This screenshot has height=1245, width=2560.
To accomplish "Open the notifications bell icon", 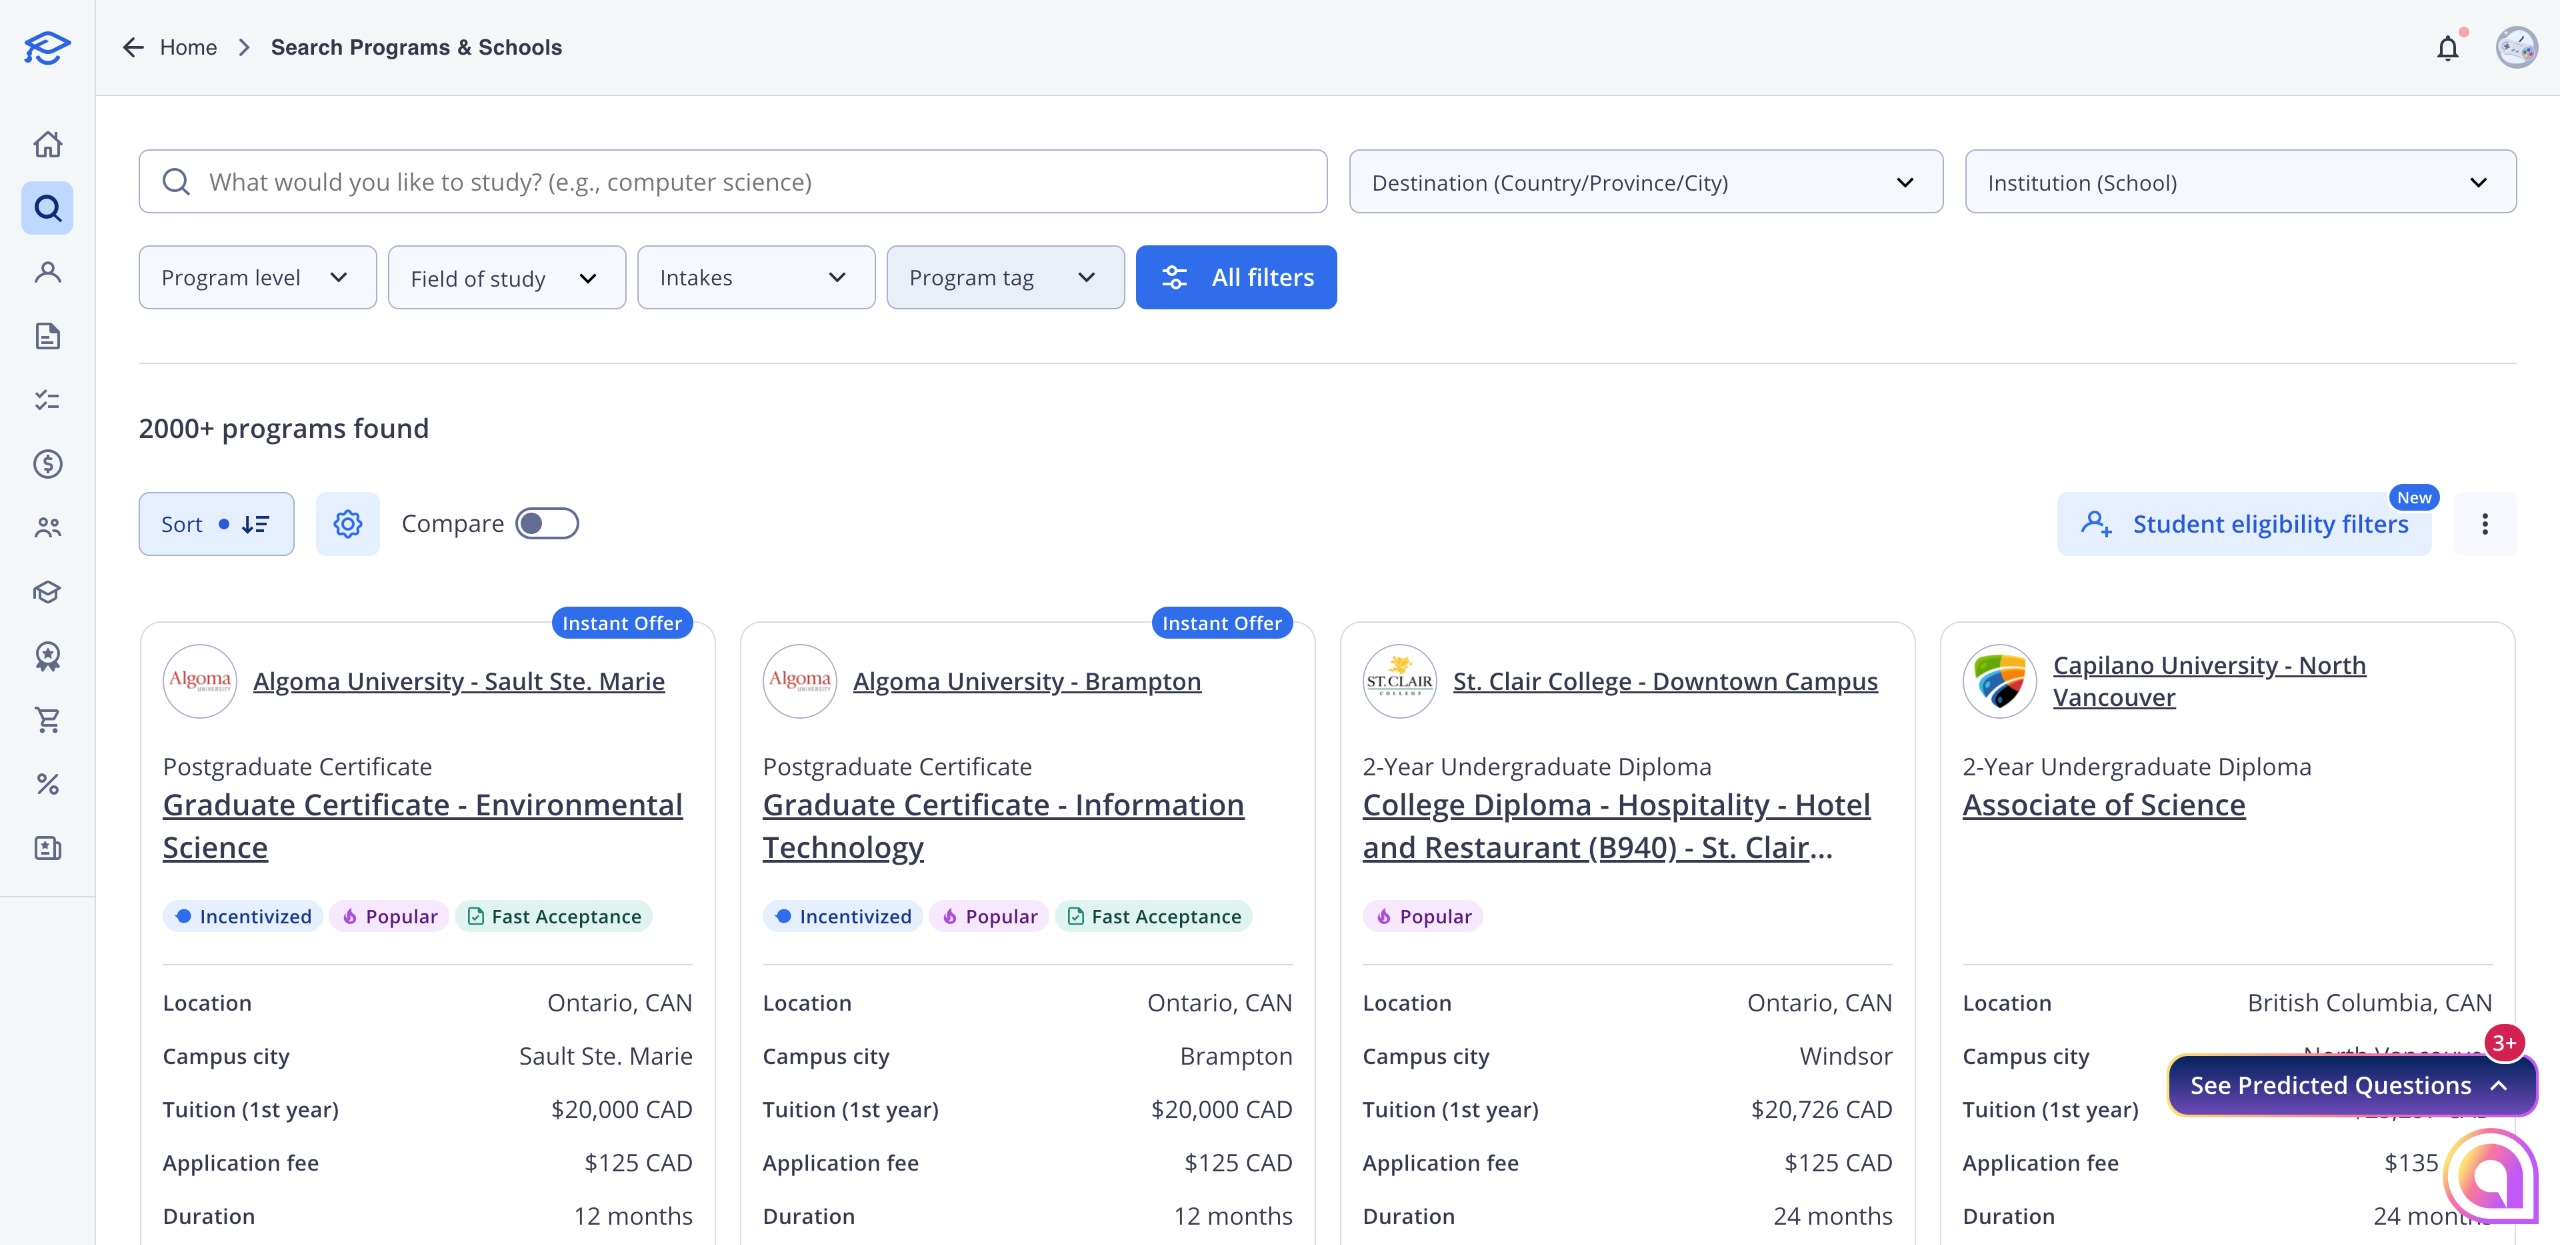I will coord(2447,48).
